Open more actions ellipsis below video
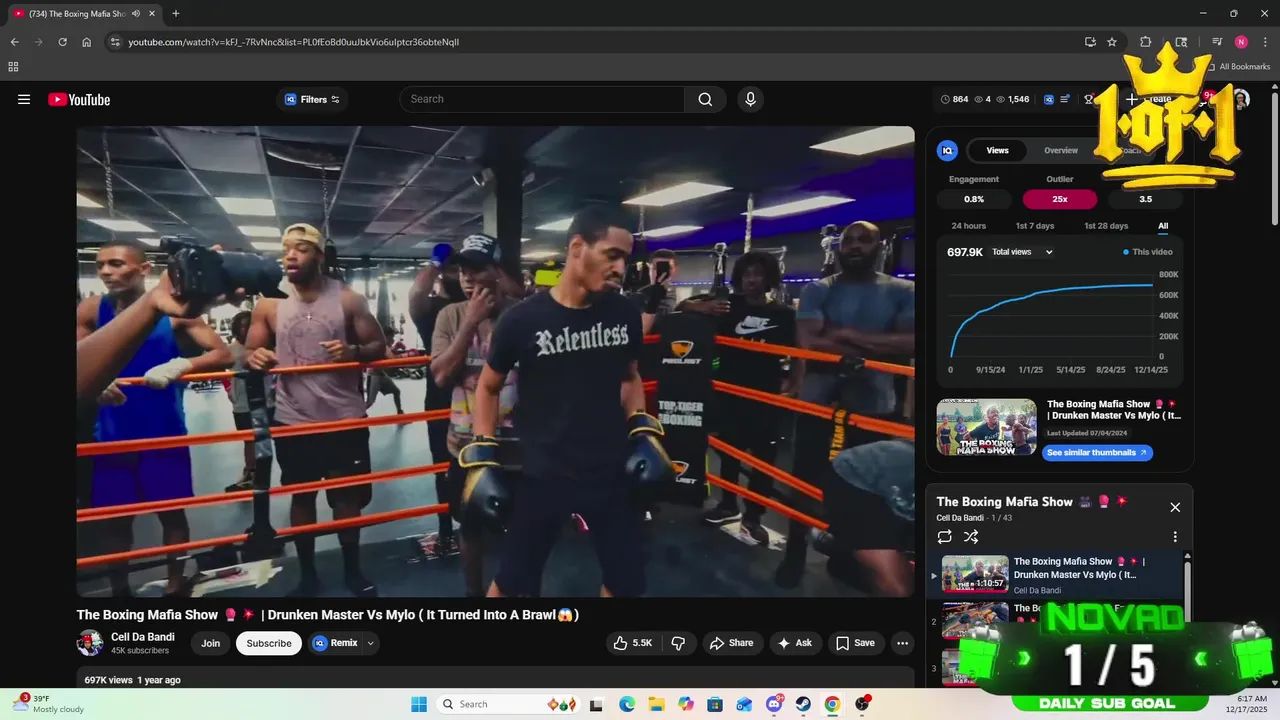This screenshot has height=720, width=1280. pyautogui.click(x=902, y=643)
